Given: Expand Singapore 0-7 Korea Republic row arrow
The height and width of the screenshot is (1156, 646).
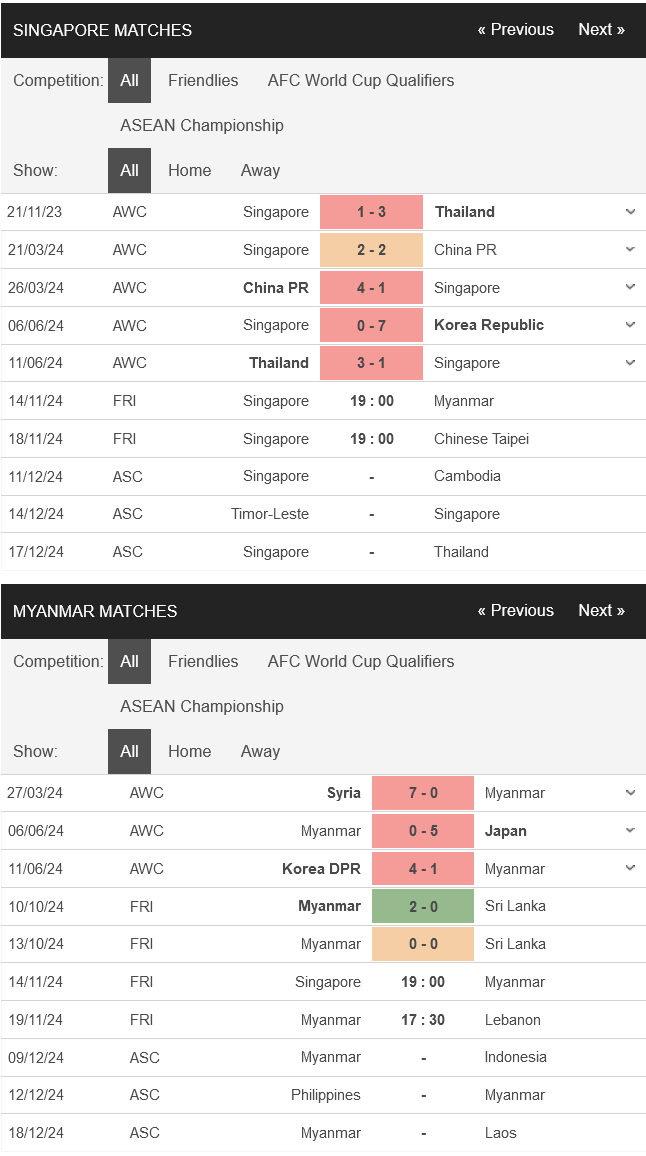Looking at the screenshot, I should (x=630, y=325).
